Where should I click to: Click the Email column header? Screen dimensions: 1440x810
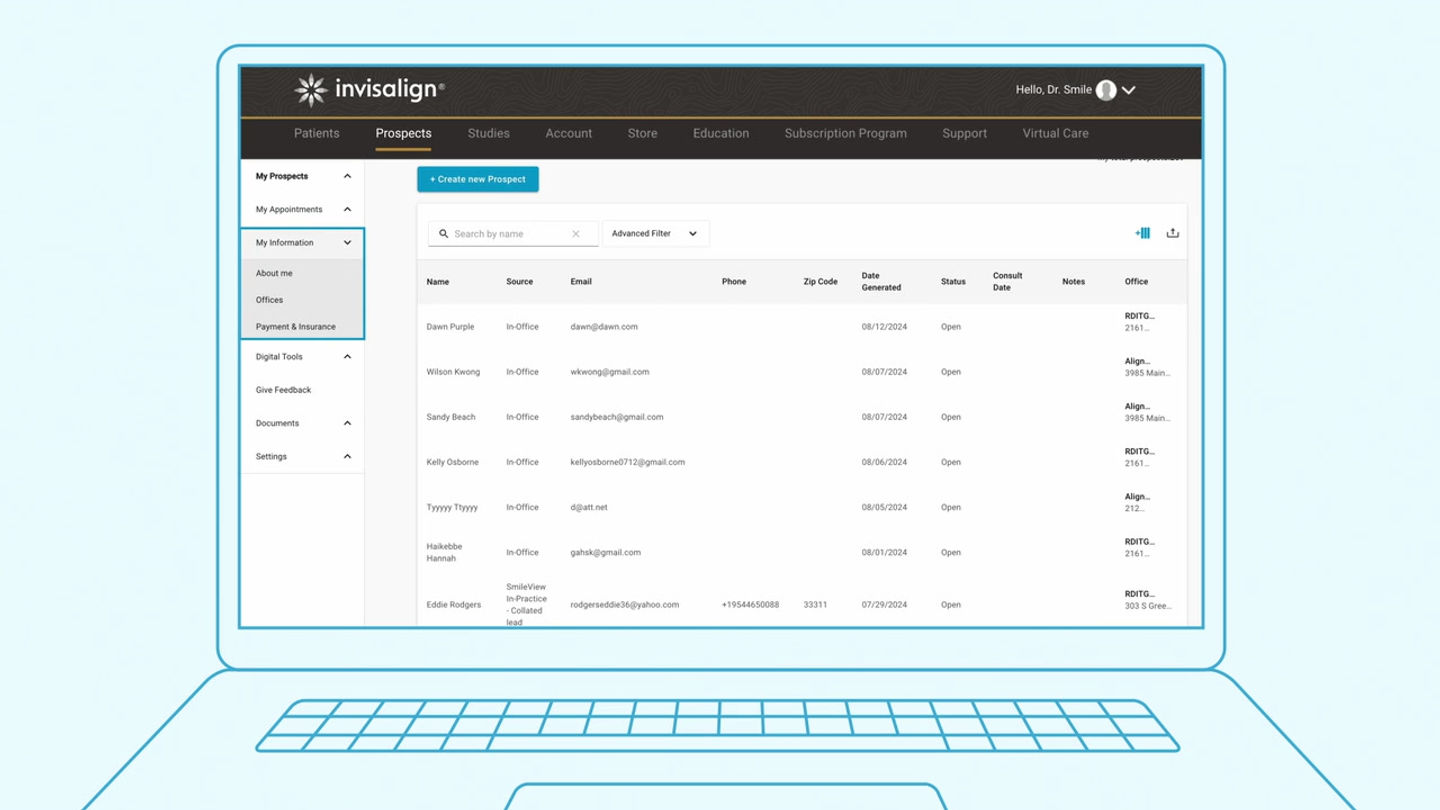tap(581, 282)
